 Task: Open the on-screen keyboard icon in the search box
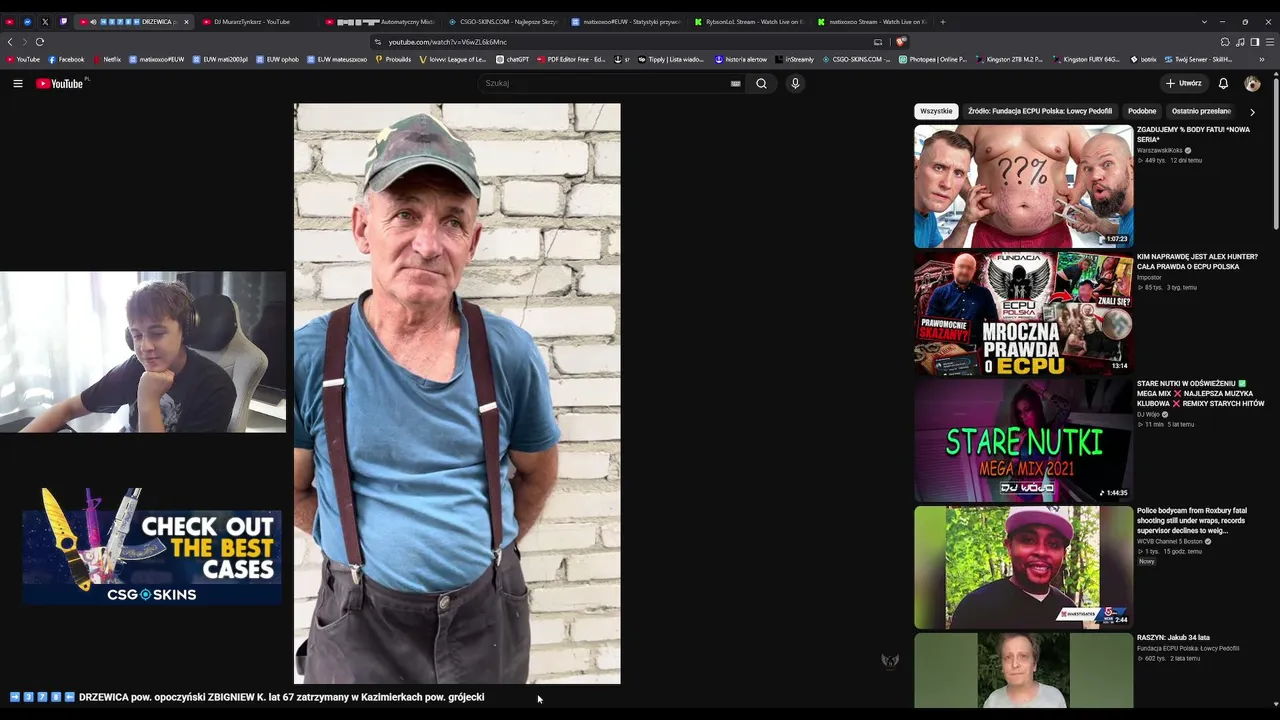click(736, 83)
